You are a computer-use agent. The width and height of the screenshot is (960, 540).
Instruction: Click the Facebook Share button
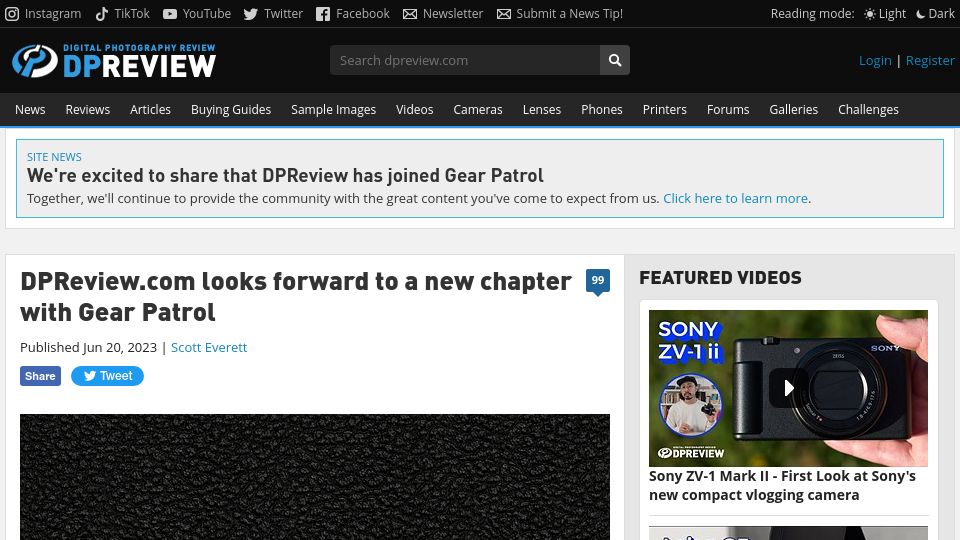[40, 376]
